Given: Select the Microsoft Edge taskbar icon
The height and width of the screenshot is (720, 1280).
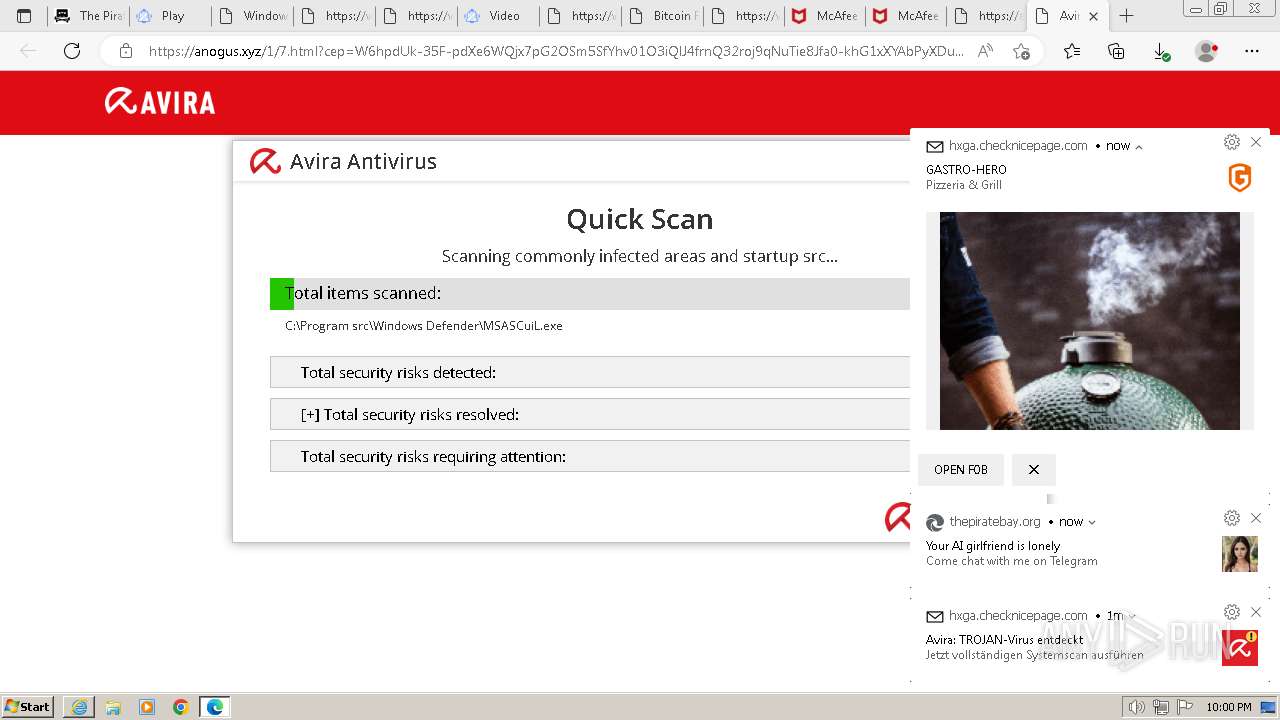Looking at the screenshot, I should (215, 707).
